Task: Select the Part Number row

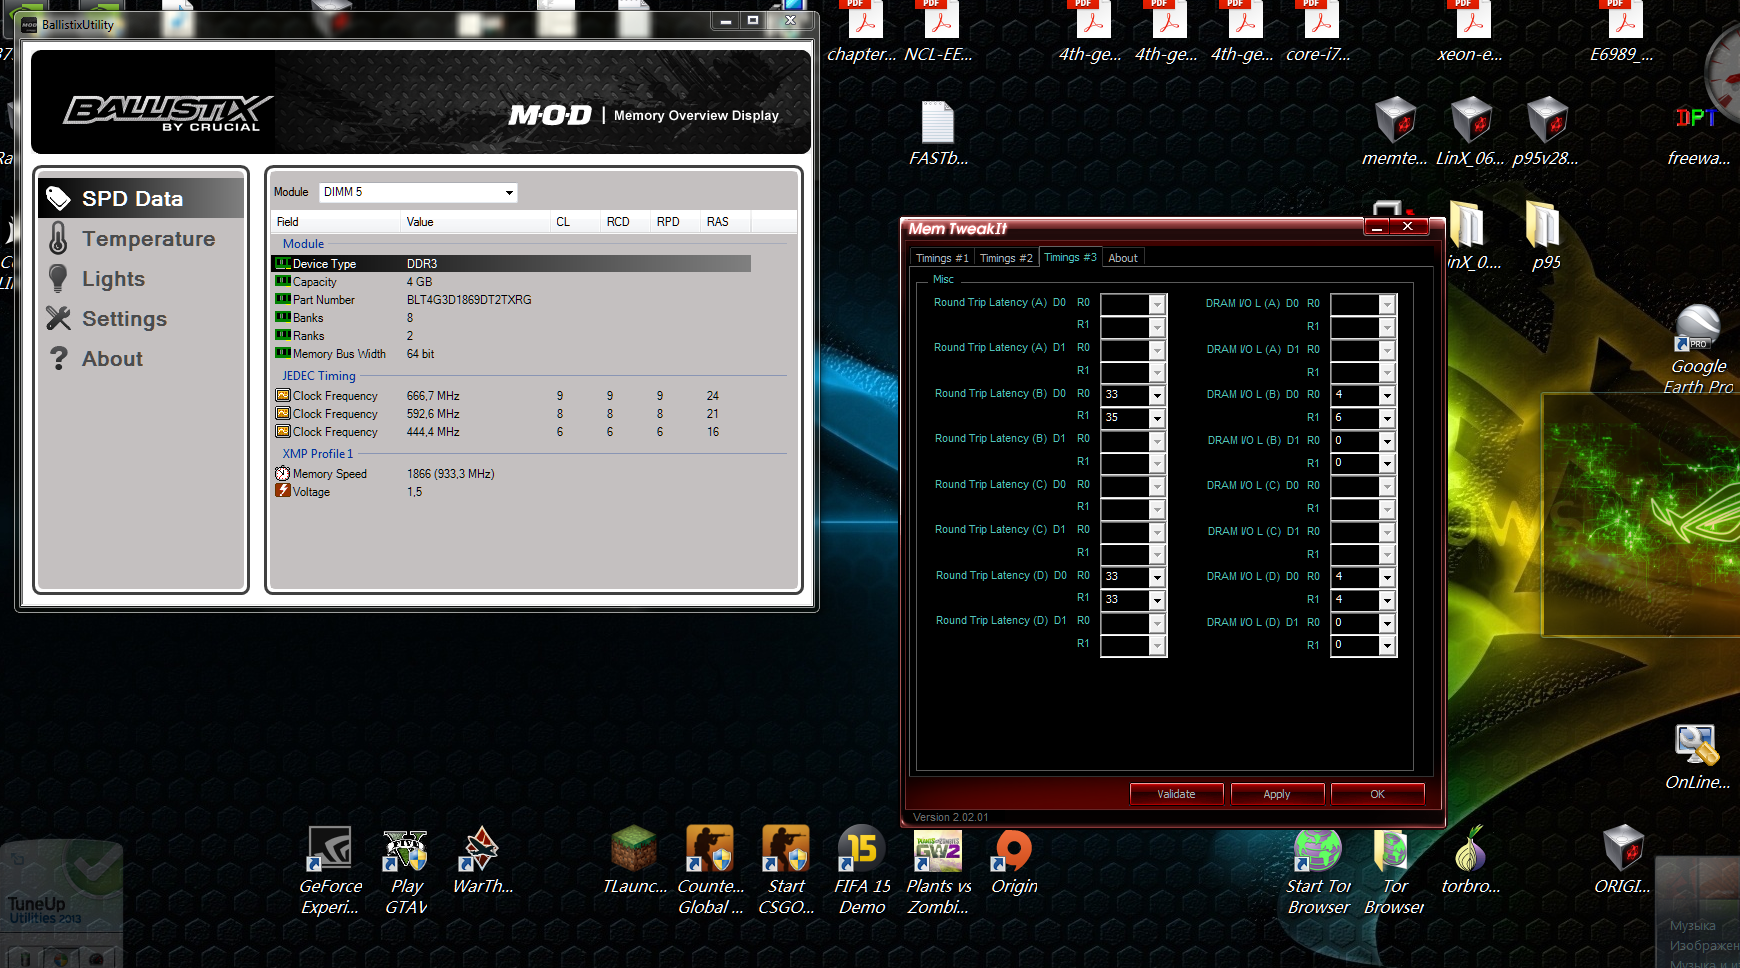Action: [x=511, y=300]
